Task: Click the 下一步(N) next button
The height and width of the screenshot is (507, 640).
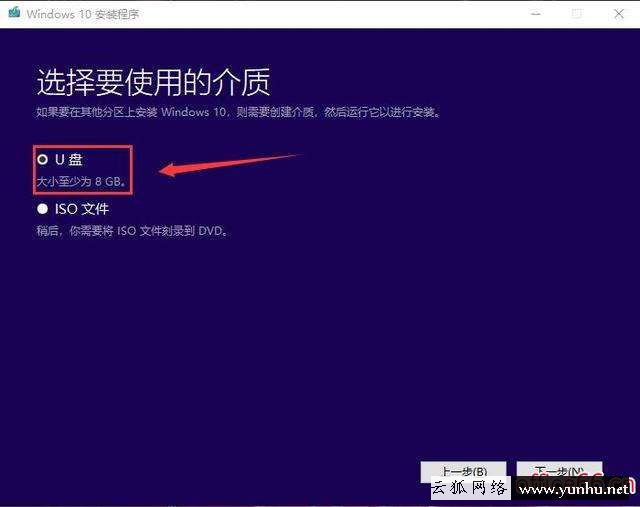Action: click(559, 472)
